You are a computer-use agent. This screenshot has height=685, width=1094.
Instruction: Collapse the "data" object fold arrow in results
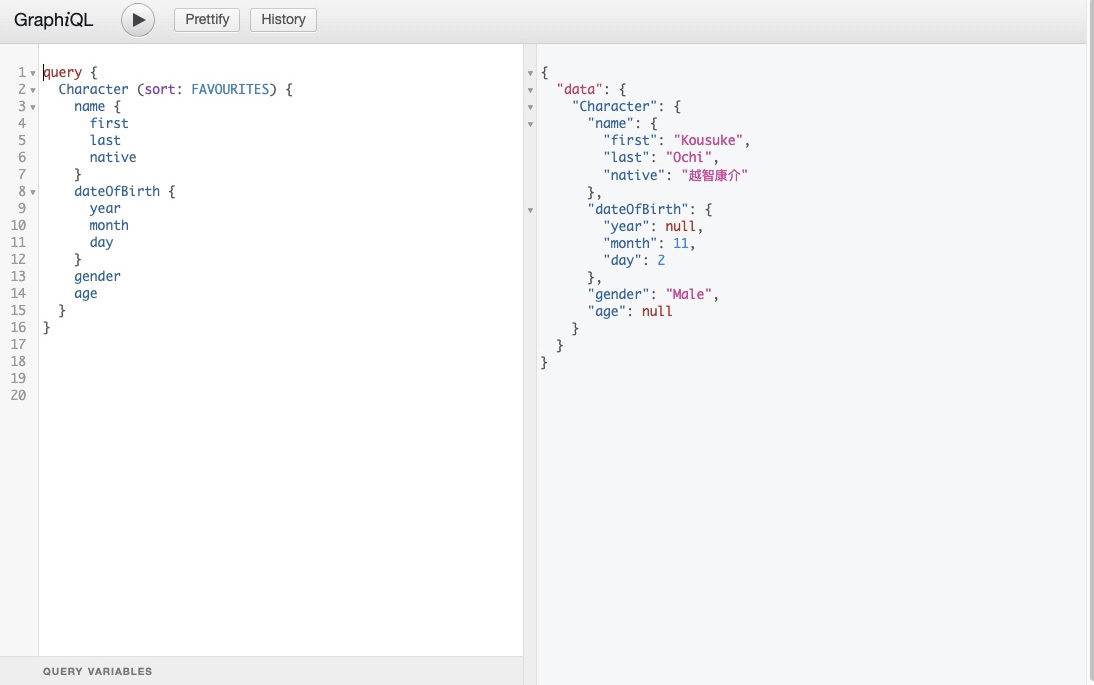pos(530,90)
